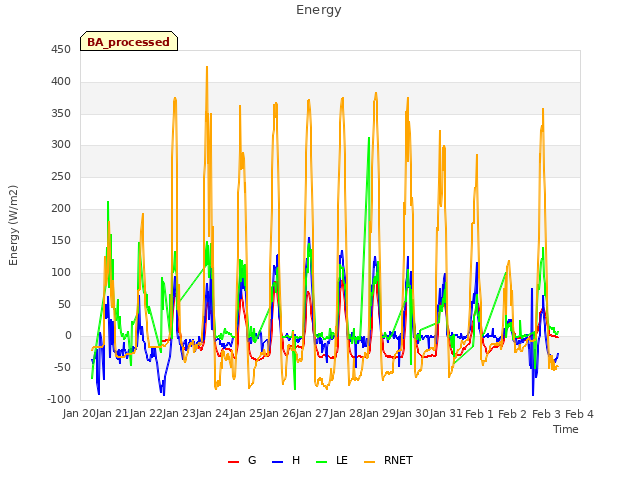
Task: Click the 200 y-axis tick label
Action: pos(61,209)
